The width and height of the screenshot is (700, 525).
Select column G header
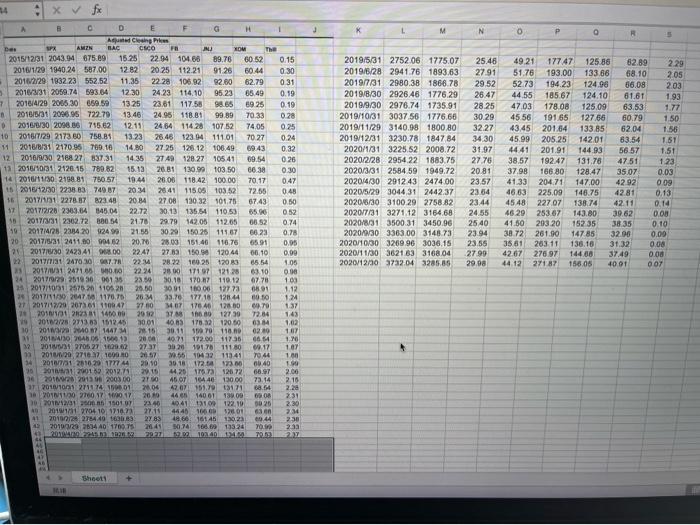(x=216, y=29)
